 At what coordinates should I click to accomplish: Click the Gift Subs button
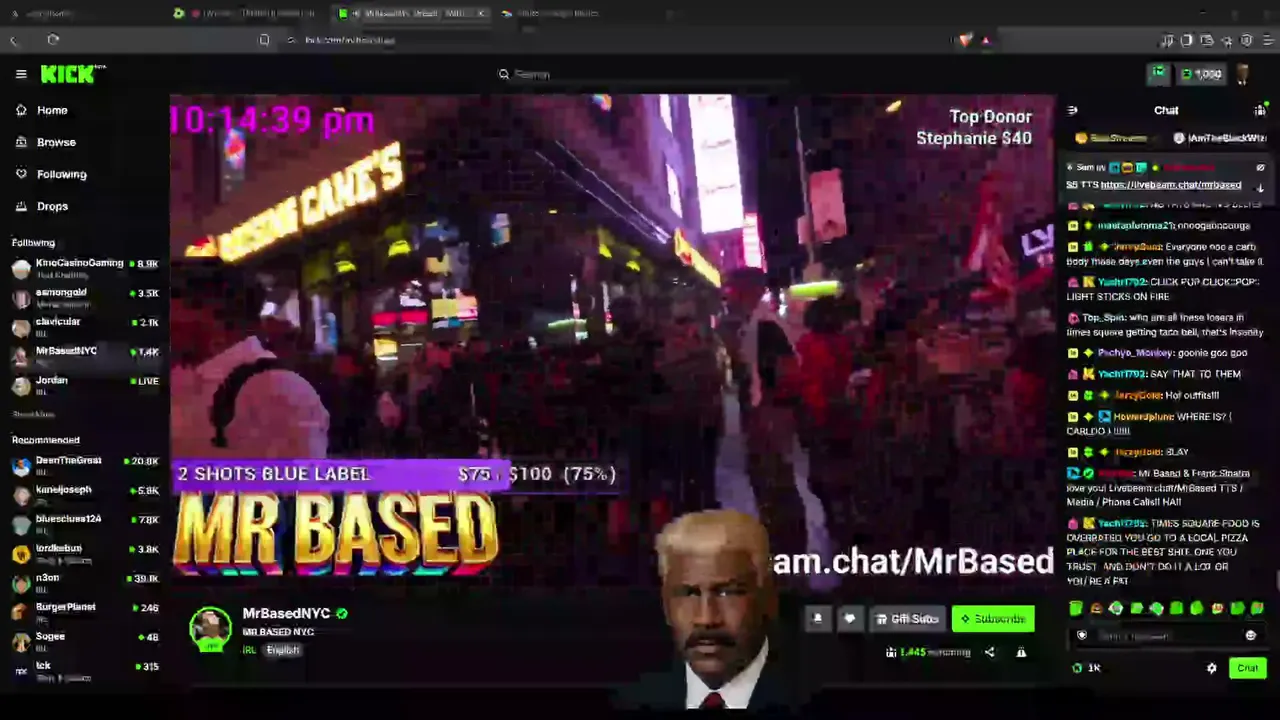pyautogui.click(x=907, y=619)
